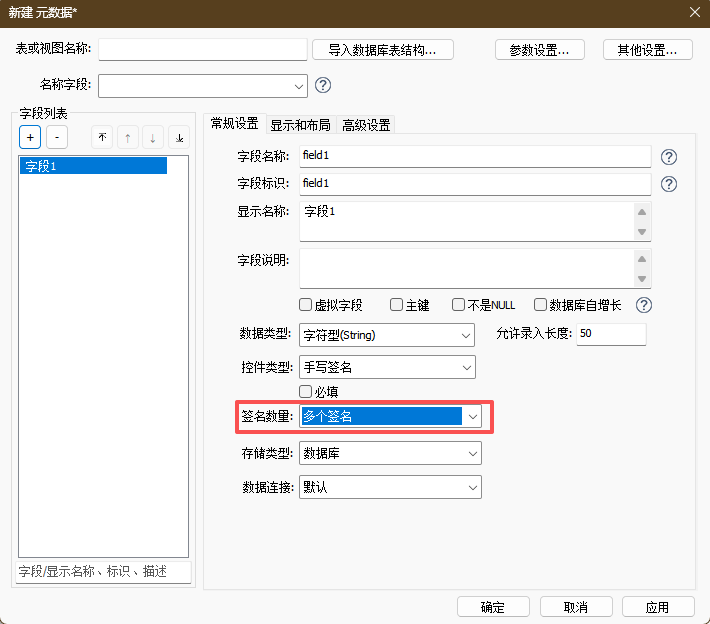Click the add field plus button

(30, 137)
